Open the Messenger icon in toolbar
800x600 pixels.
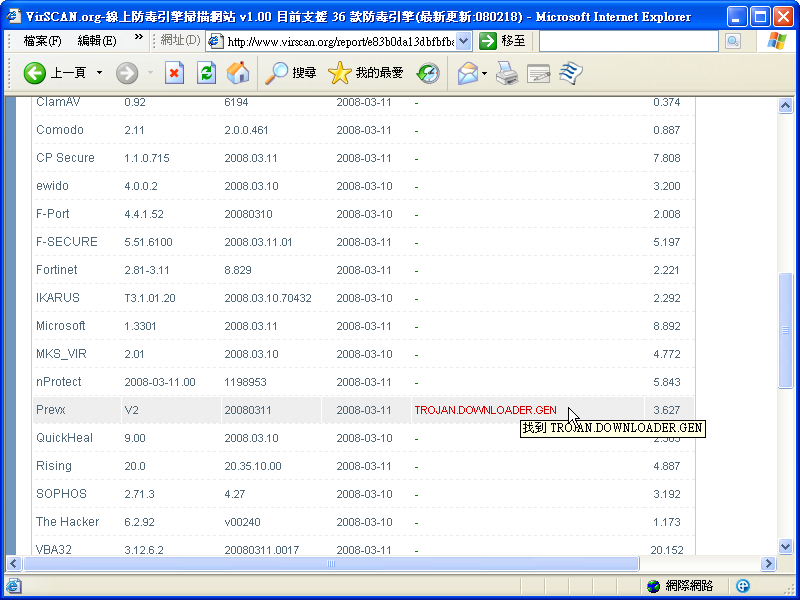click(x=570, y=73)
